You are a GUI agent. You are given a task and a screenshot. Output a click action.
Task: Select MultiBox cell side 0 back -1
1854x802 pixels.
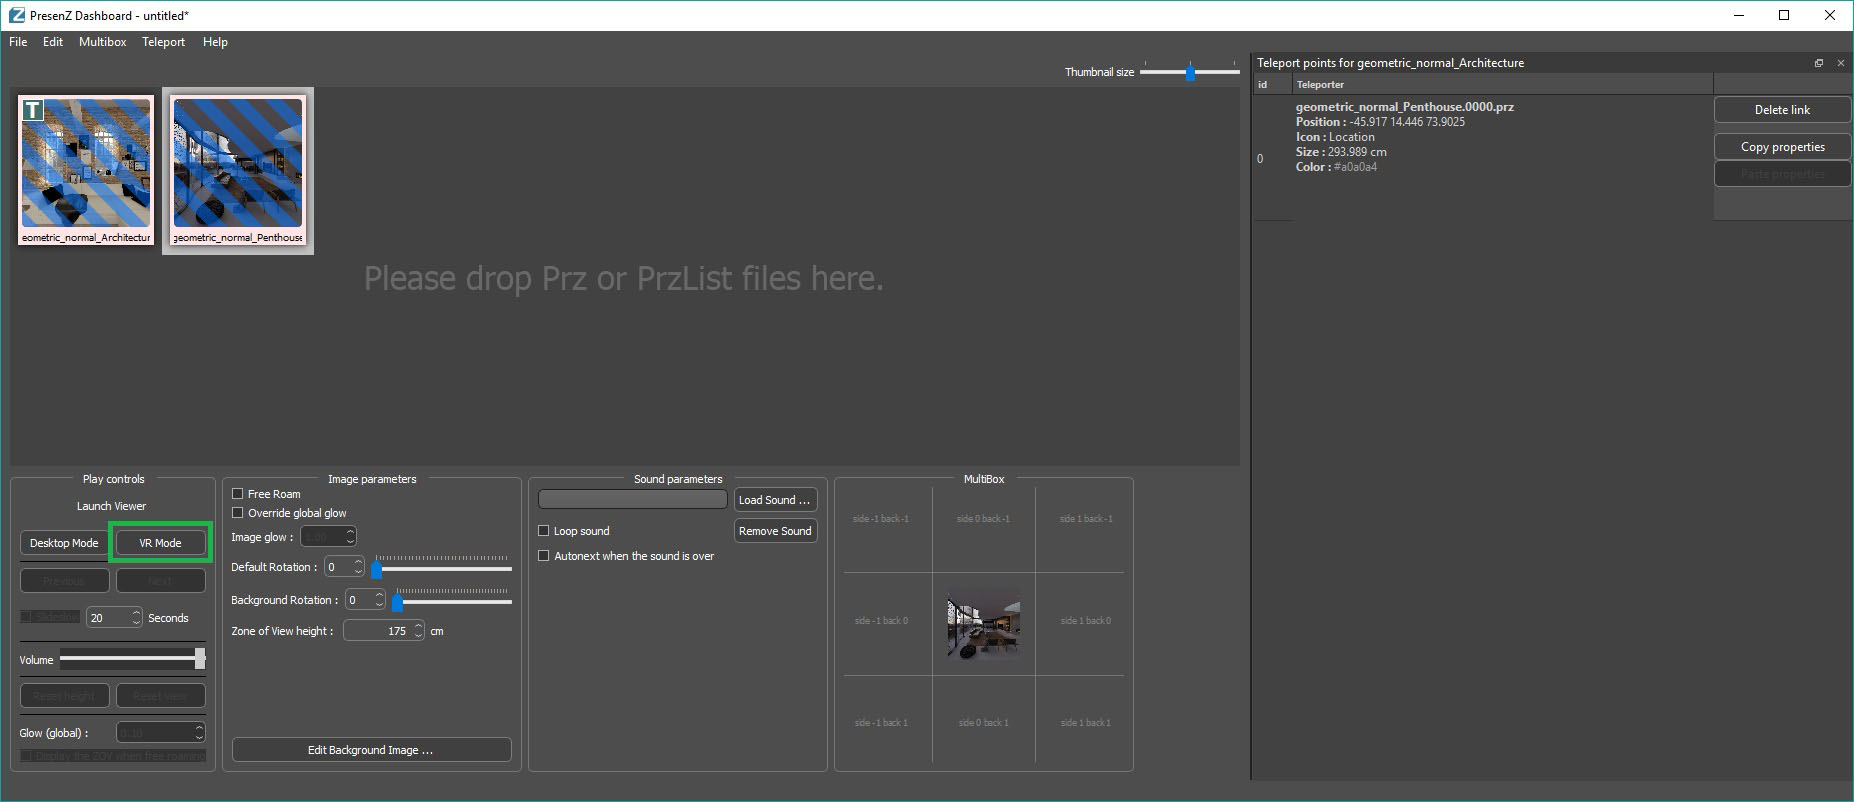[x=984, y=519]
